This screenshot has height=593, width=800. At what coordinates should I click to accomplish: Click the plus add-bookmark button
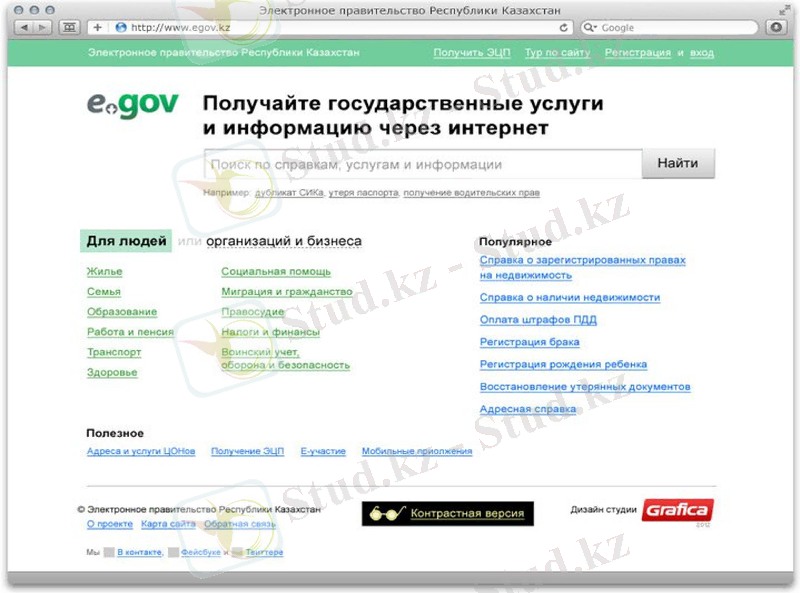(98, 28)
